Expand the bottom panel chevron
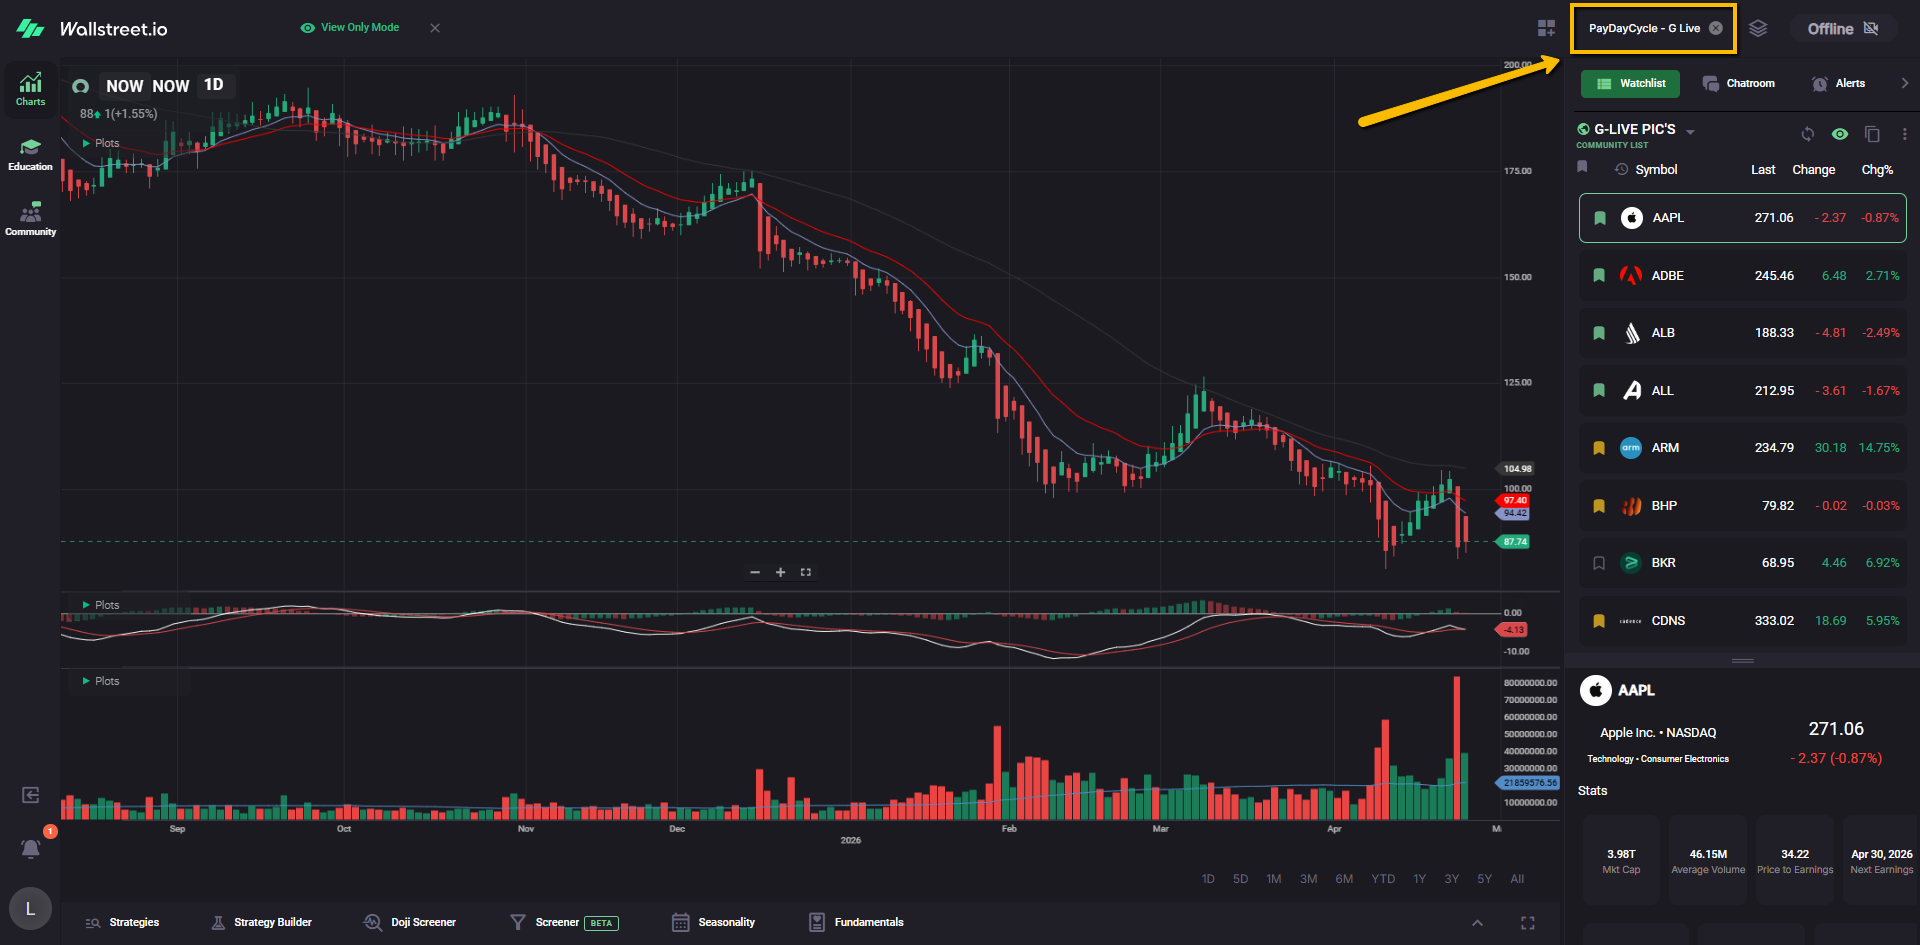Viewport: 1920px width, 945px height. [x=1477, y=923]
